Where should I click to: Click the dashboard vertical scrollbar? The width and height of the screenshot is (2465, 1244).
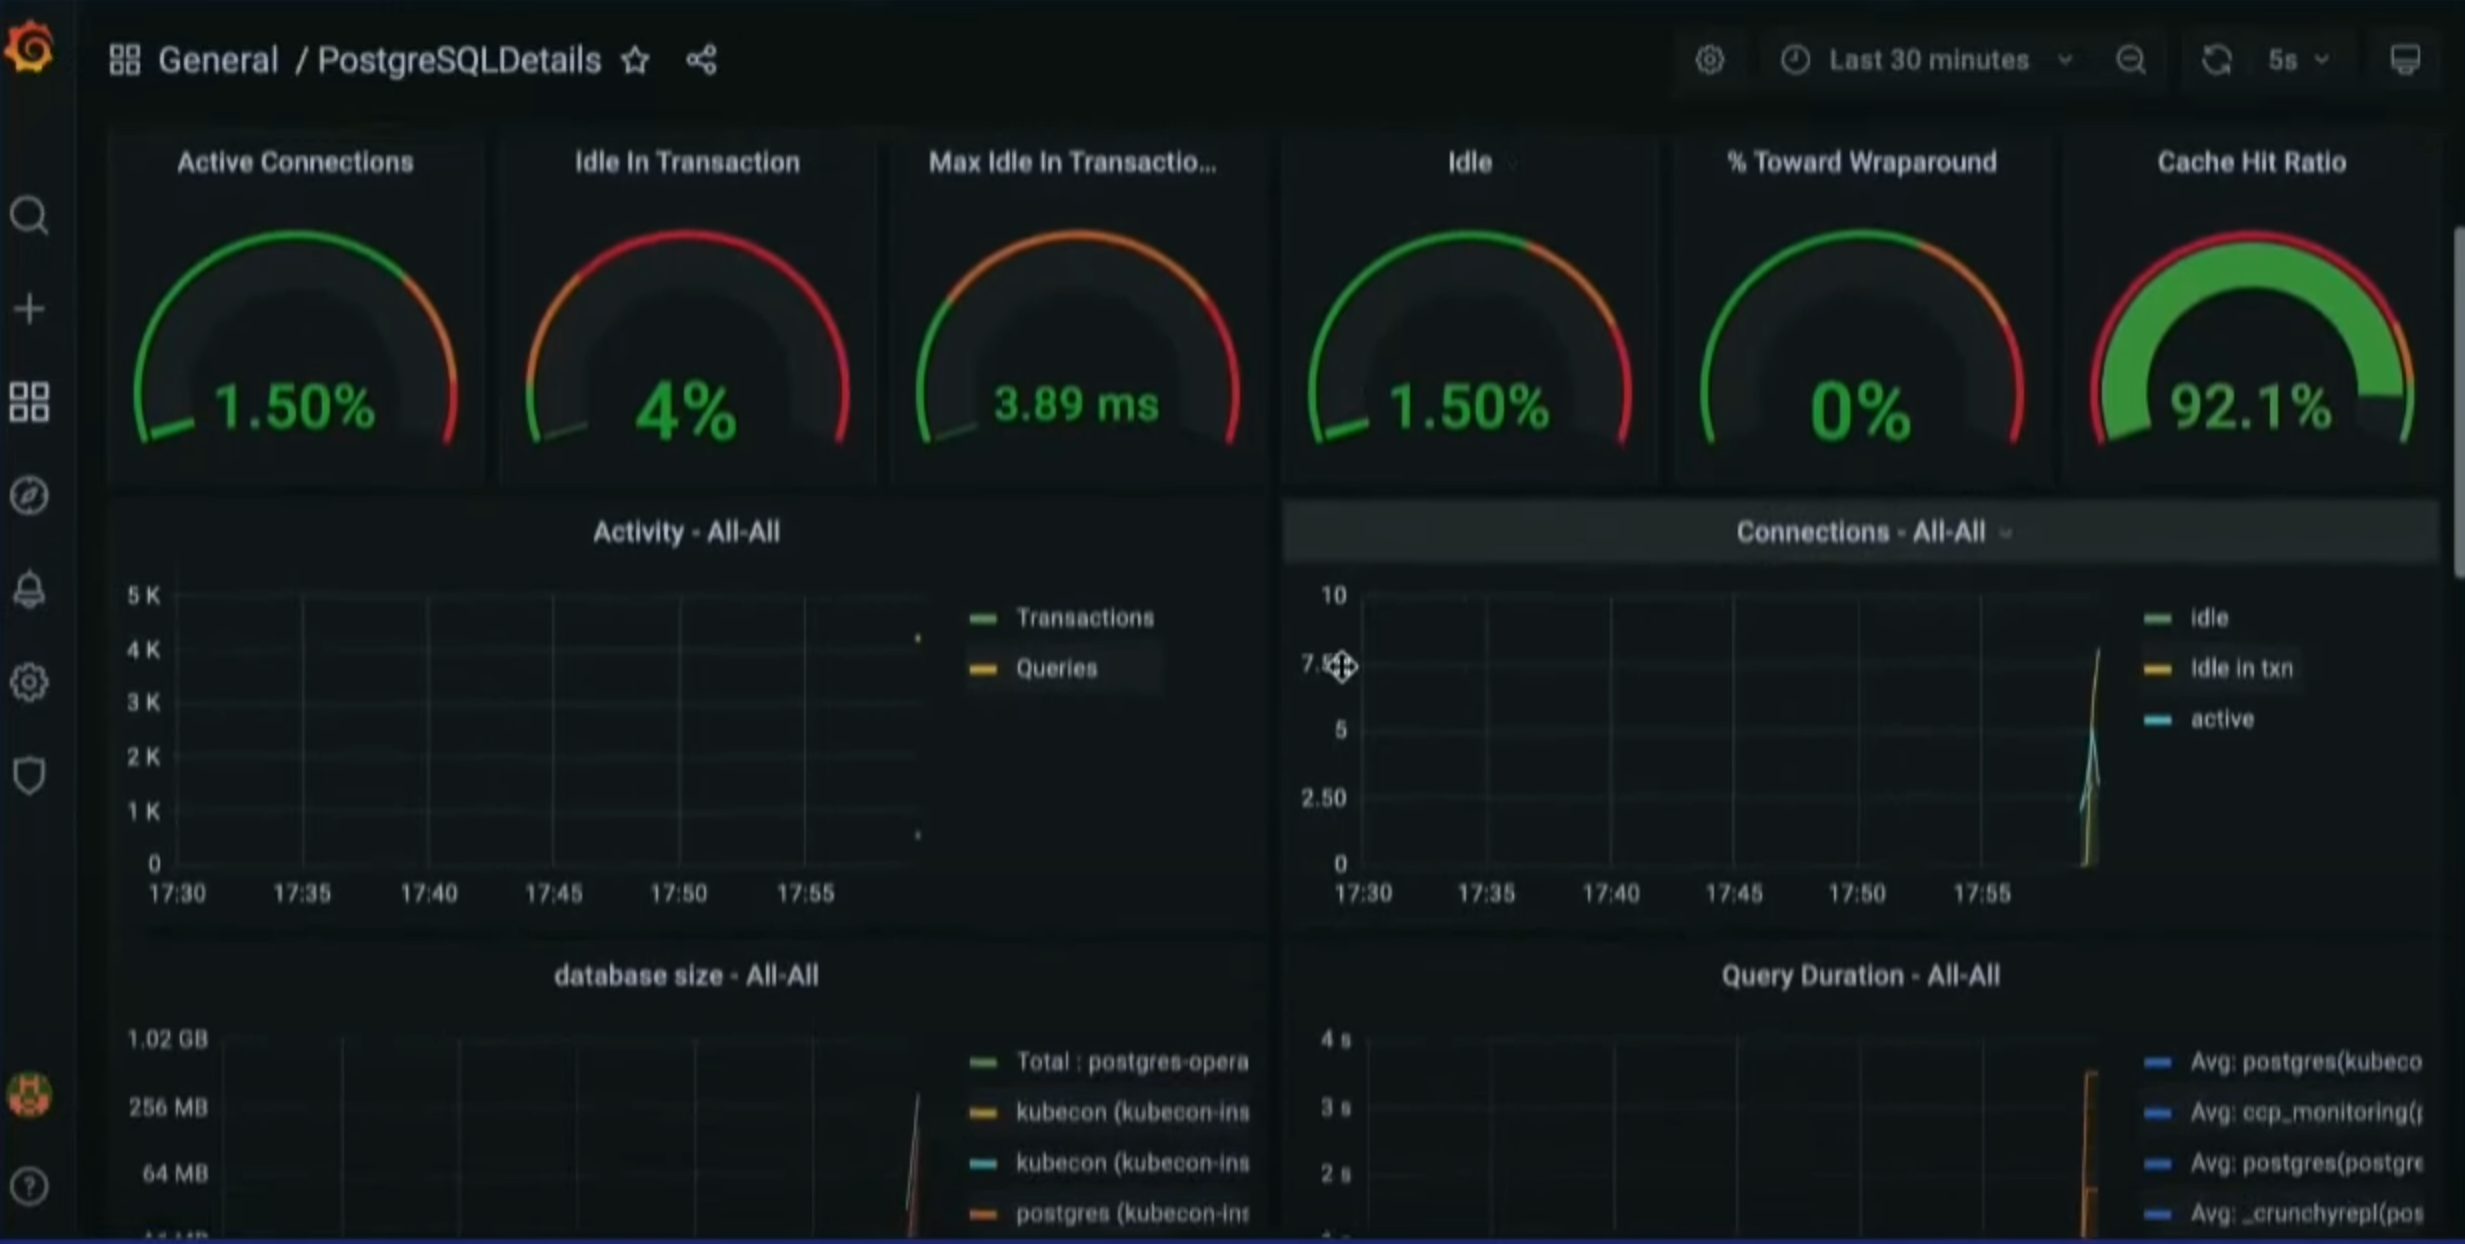[2458, 400]
